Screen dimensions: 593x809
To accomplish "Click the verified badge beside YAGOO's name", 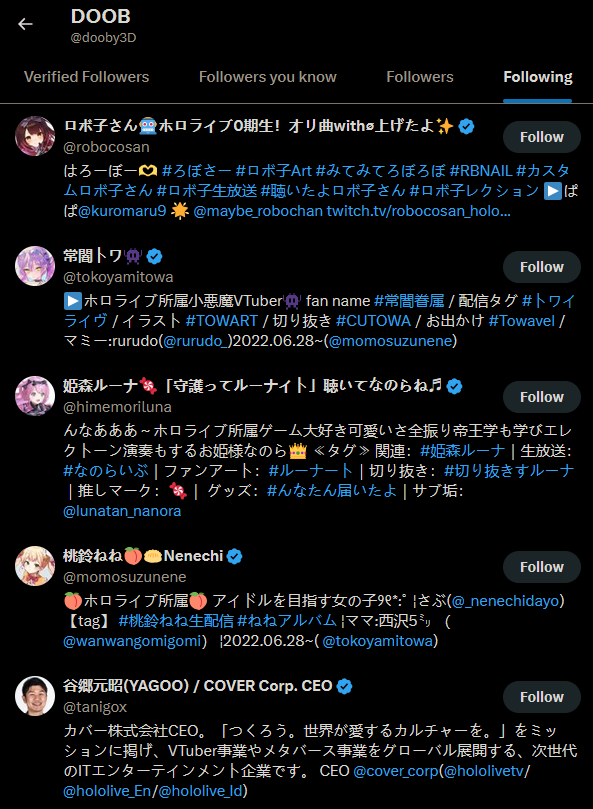I will tap(344, 686).
